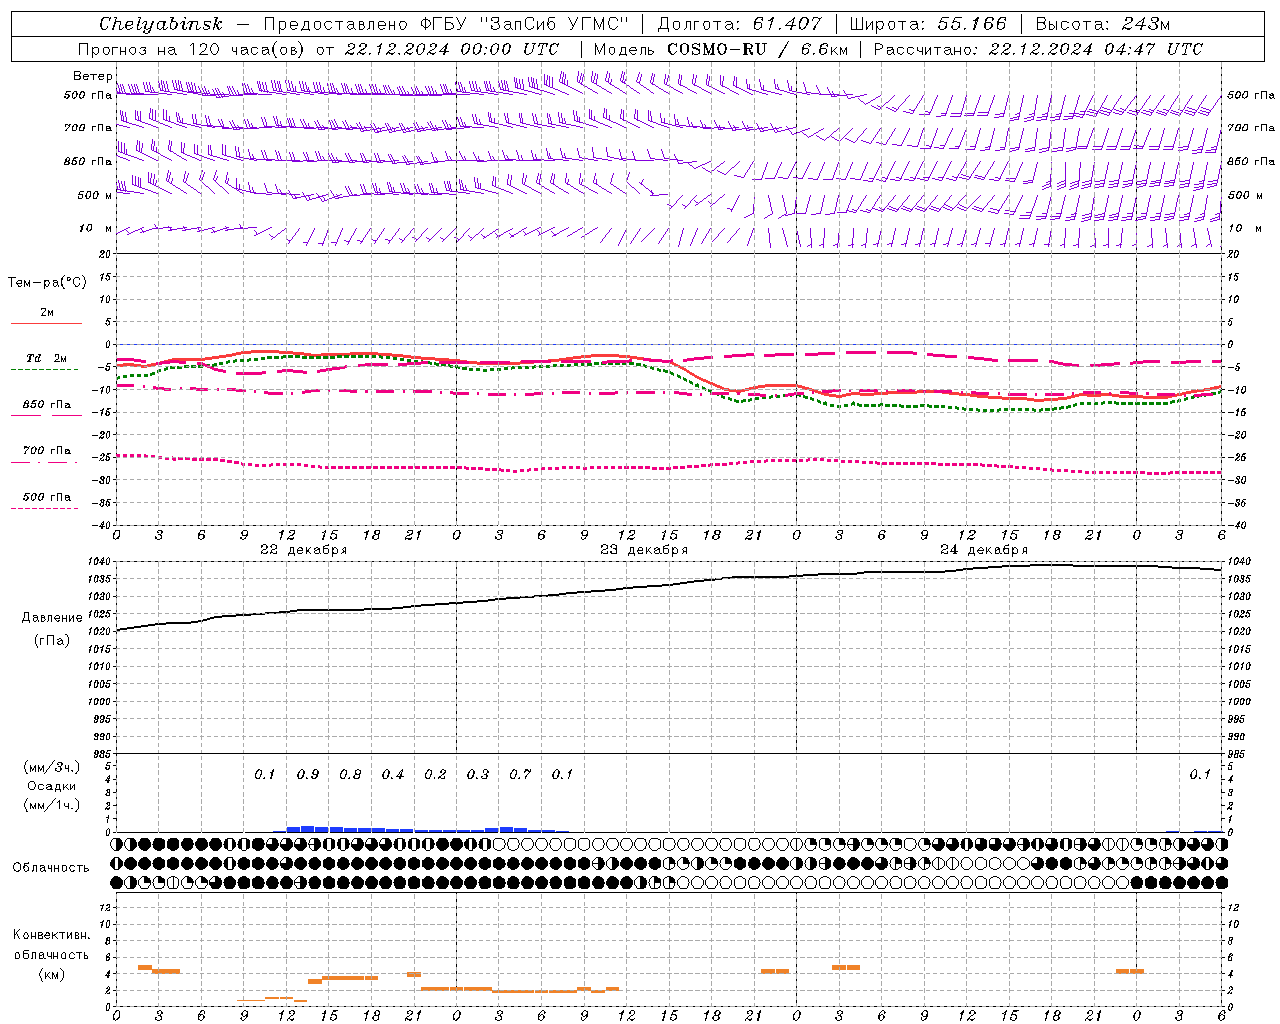Image resolution: width=1280 pixels, height=1024 pixels.
Task: Click the "Широта: 55.166" latitude value
Action: [928, 24]
